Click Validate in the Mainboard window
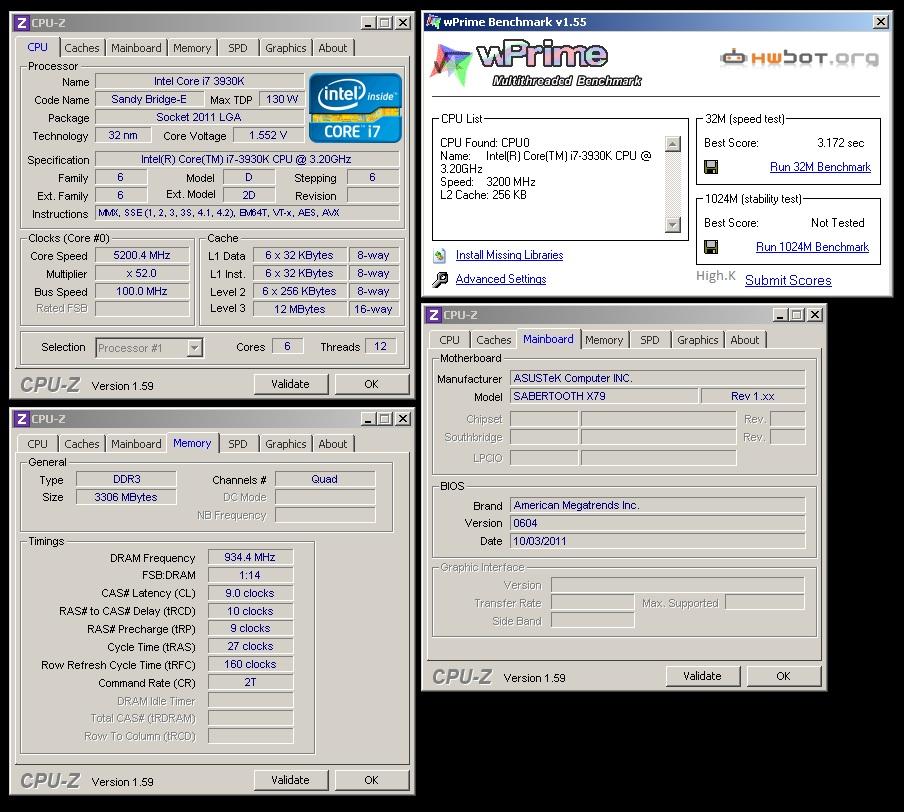The height and width of the screenshot is (812, 904). tap(702, 676)
